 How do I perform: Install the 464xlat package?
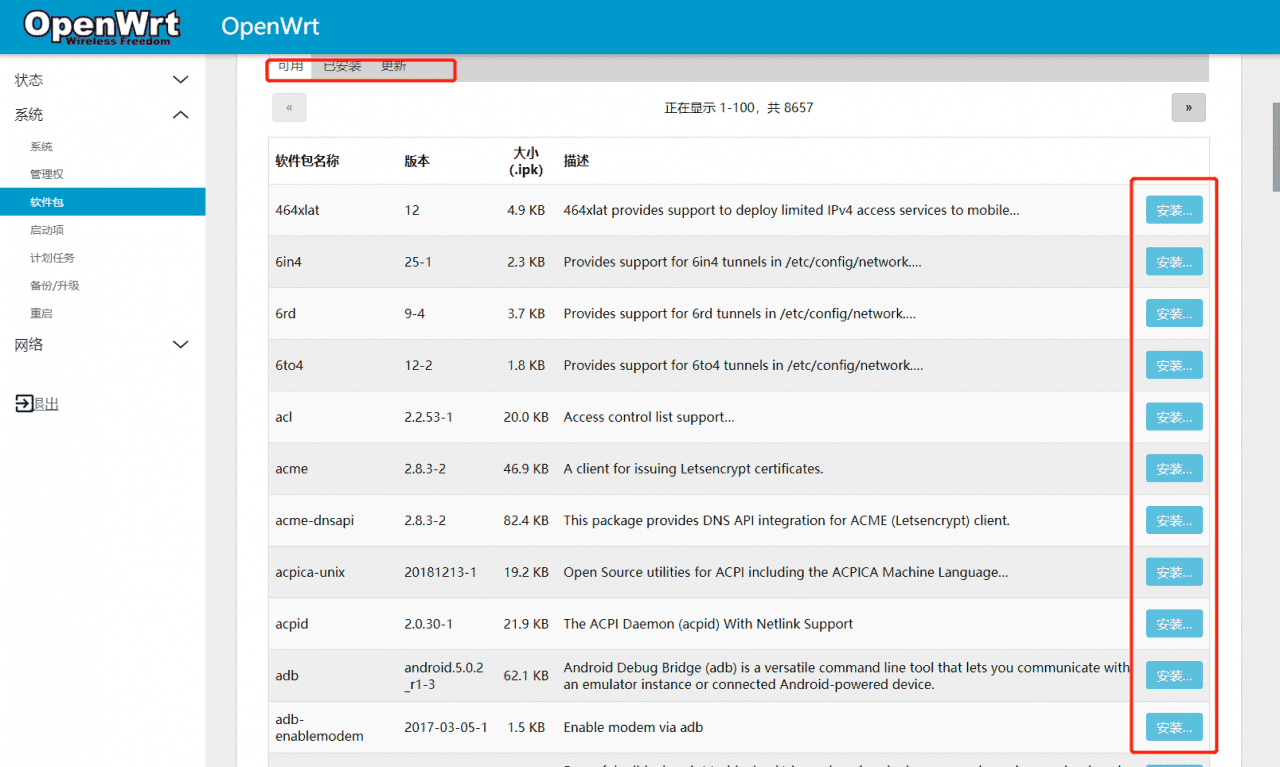coord(1173,209)
